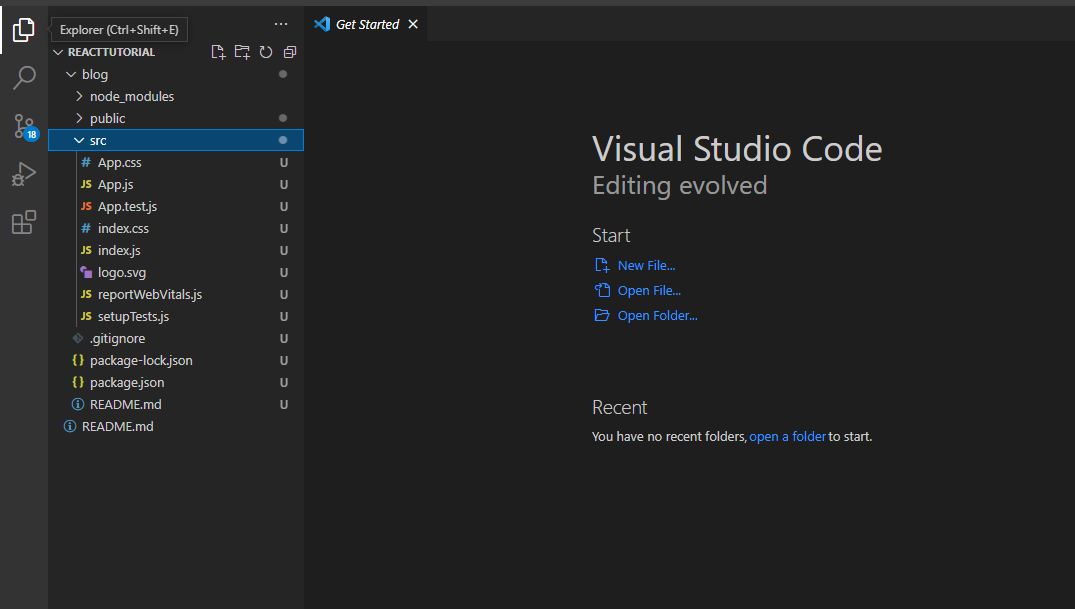Open Source Control with 18 changes
This screenshot has height=609, width=1075.
[x=25, y=127]
